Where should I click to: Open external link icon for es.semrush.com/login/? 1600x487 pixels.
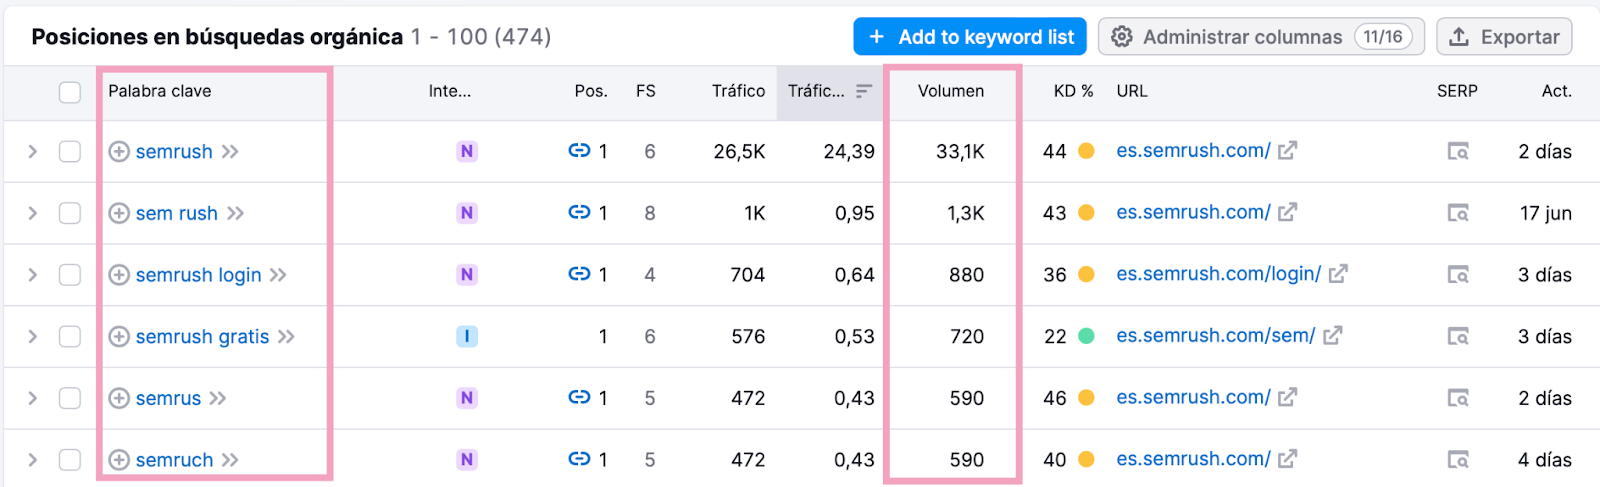point(1338,274)
